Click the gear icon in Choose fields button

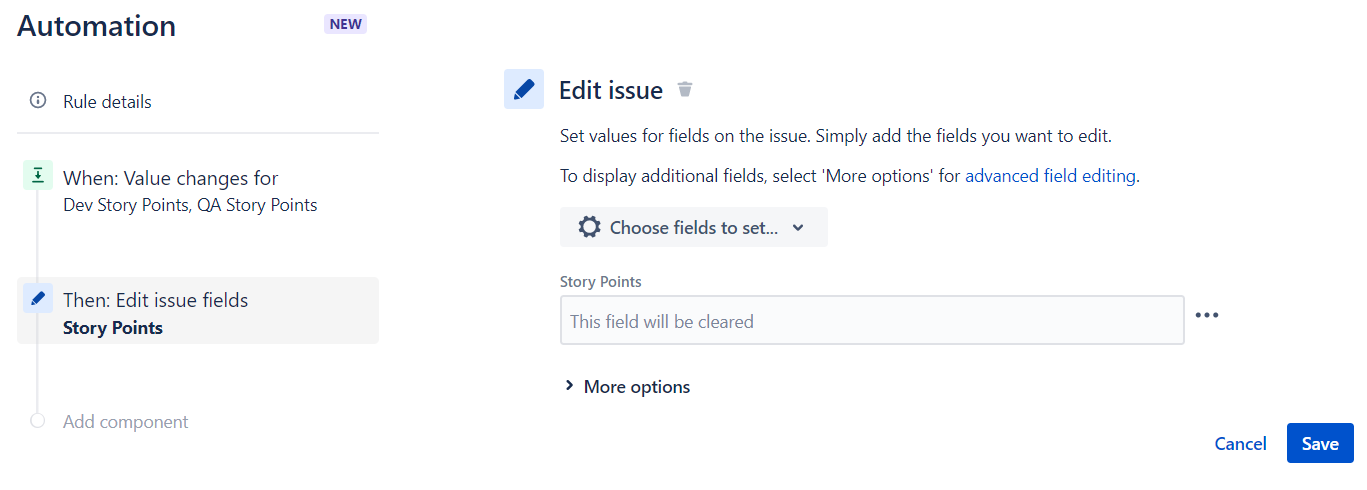(590, 227)
